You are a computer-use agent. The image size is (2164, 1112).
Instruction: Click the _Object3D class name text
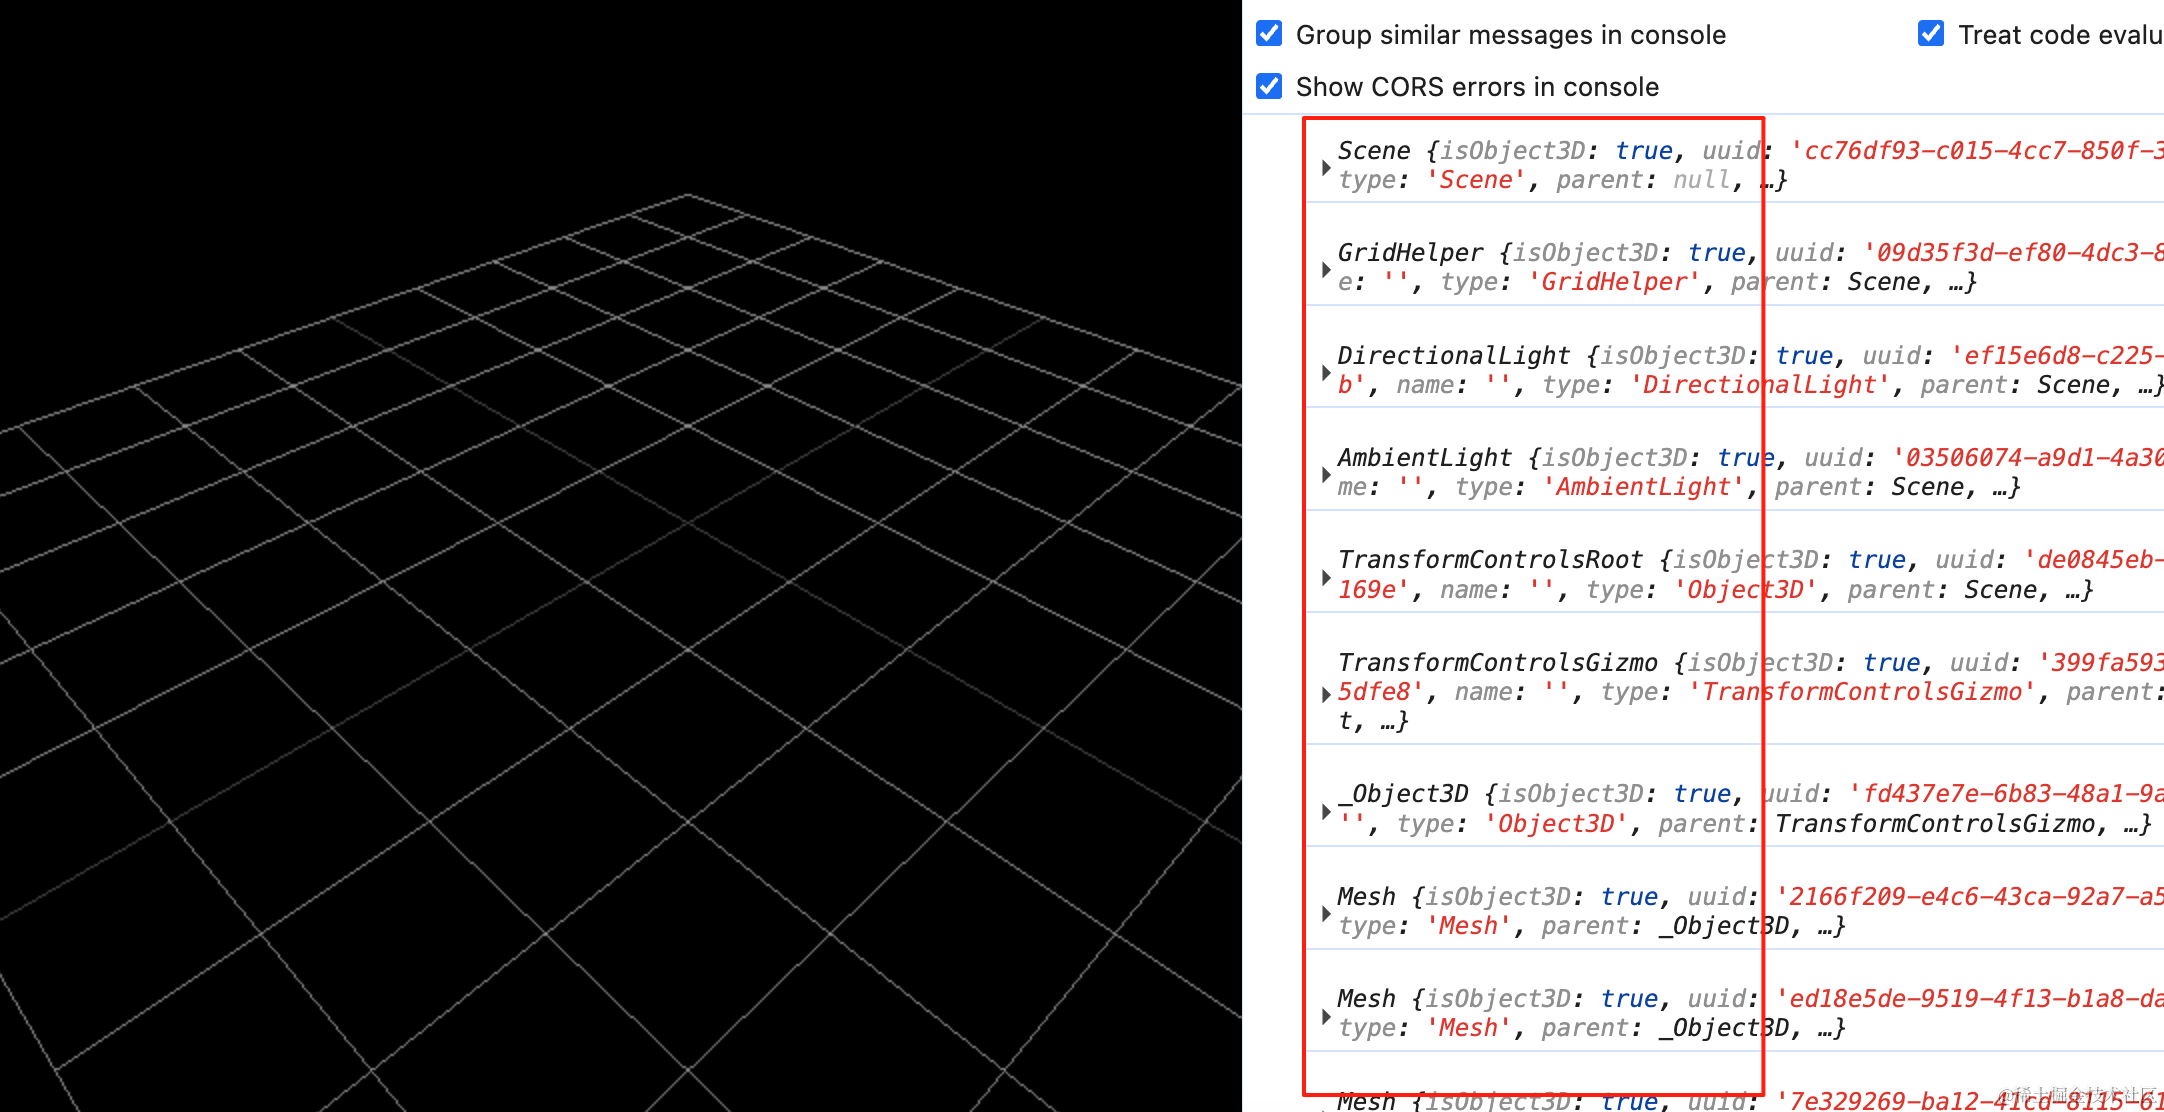(x=1403, y=794)
